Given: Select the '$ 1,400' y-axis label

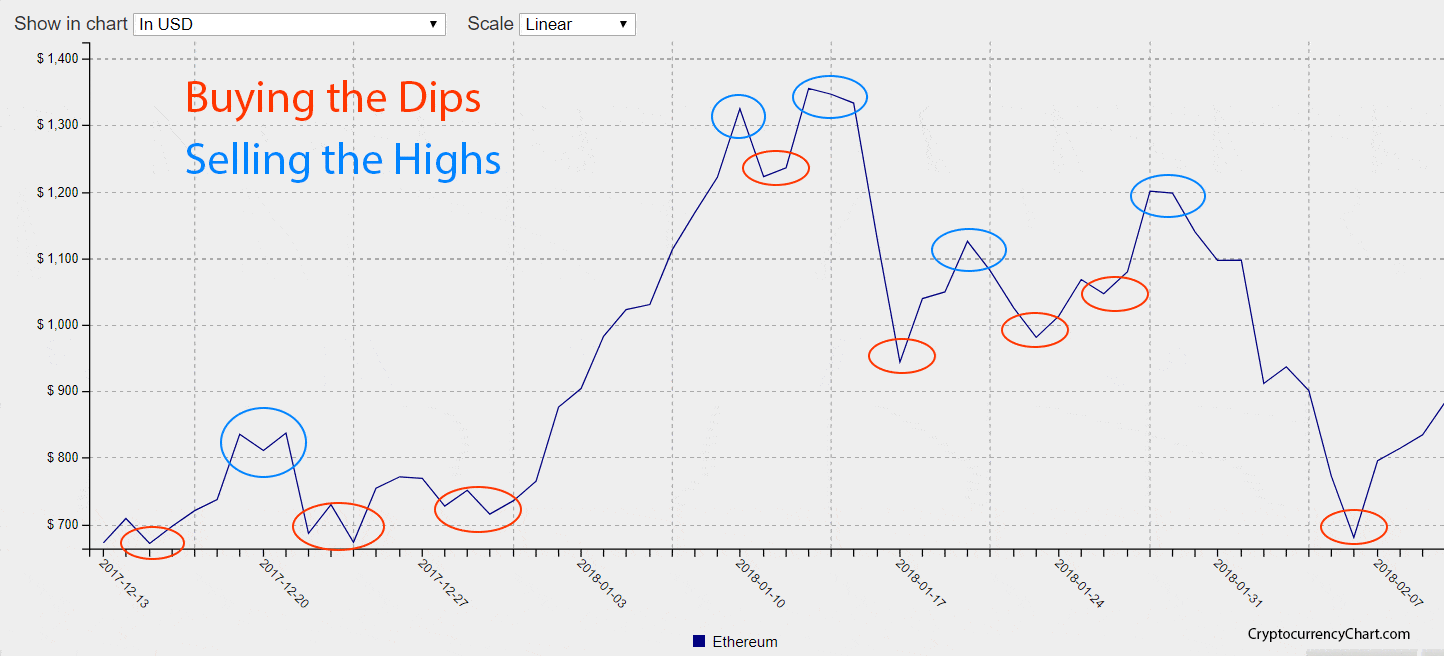Looking at the screenshot, I should pyautogui.click(x=56, y=57).
